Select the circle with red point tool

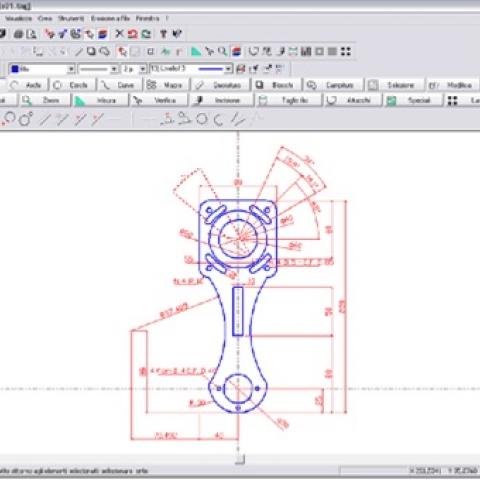click(x=8, y=119)
